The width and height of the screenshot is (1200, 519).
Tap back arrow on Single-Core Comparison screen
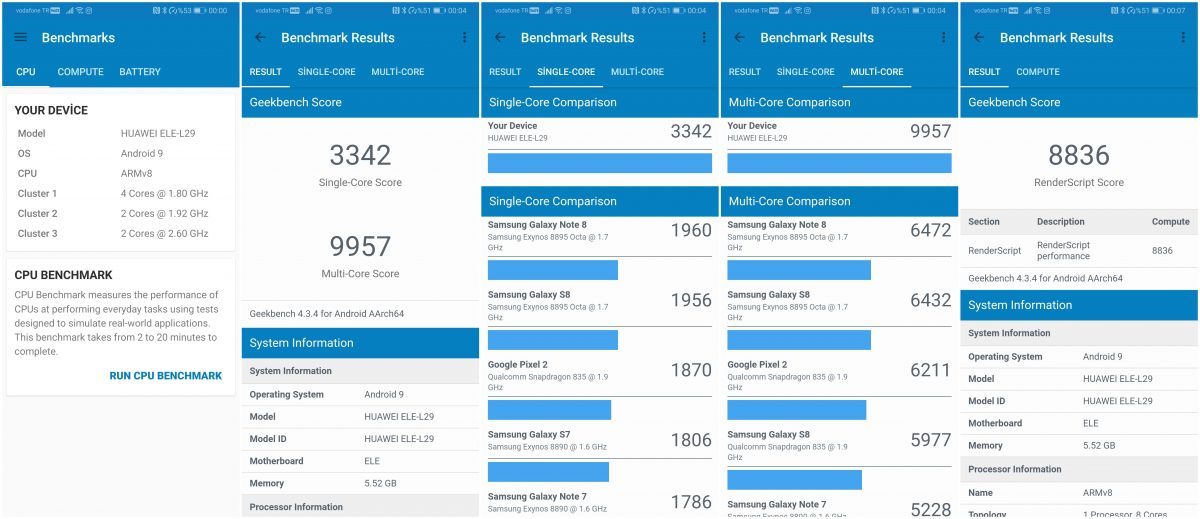(500, 38)
